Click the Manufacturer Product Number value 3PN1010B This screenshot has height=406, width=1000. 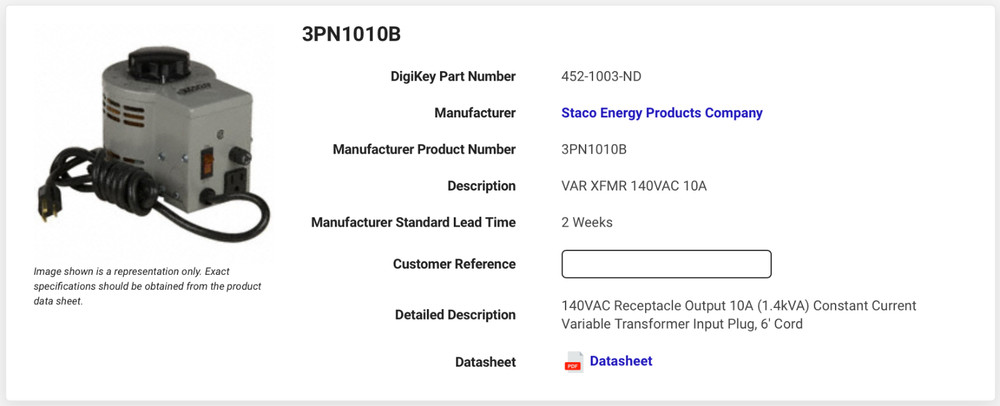click(x=594, y=149)
